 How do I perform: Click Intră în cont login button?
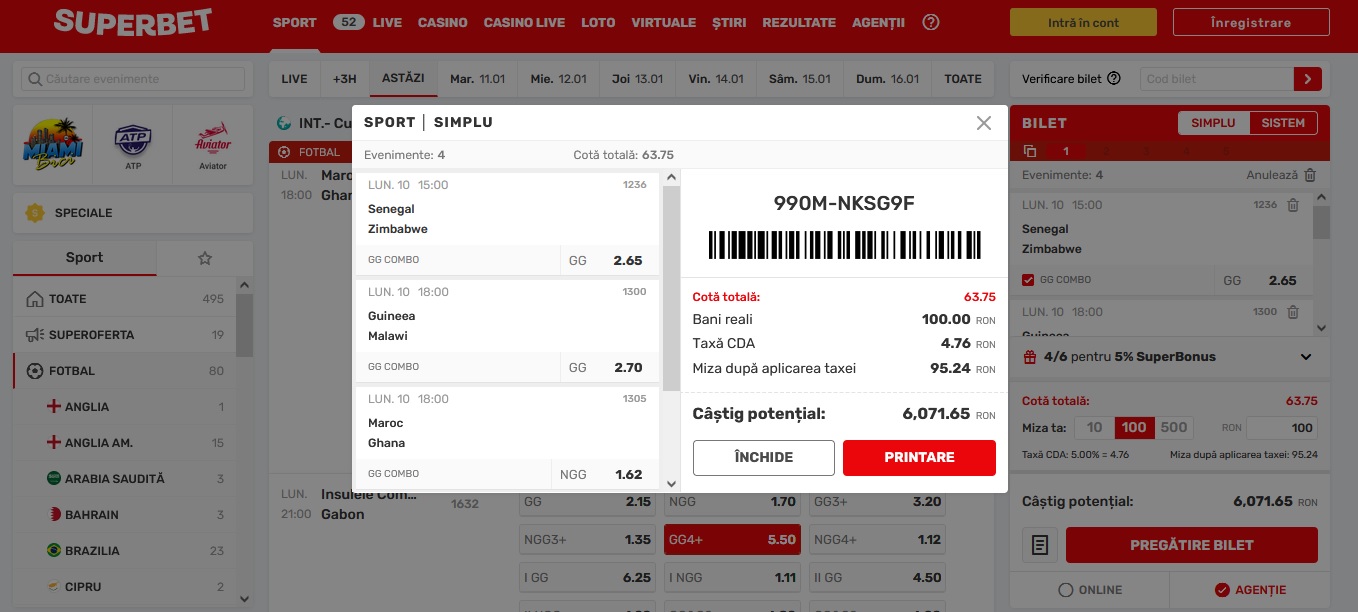(1083, 23)
